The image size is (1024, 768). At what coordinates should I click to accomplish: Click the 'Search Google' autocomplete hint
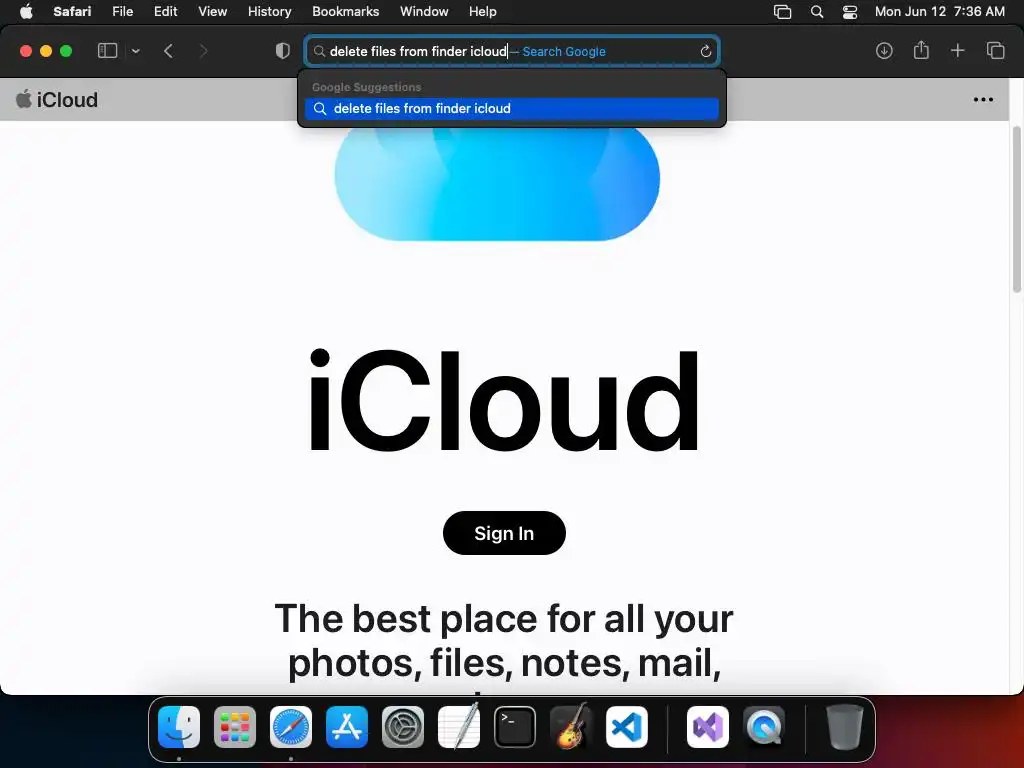564,52
